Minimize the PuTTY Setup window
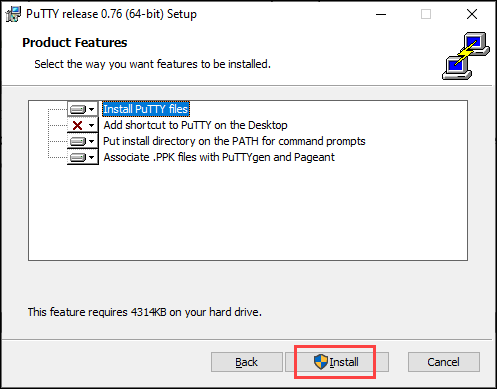 (381, 14)
